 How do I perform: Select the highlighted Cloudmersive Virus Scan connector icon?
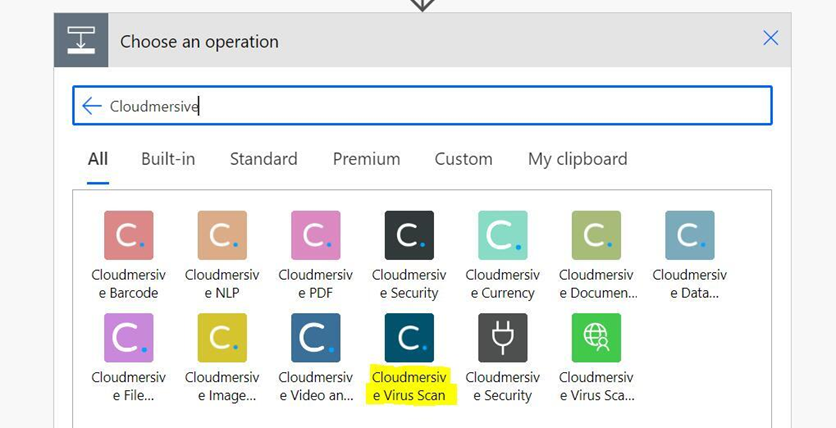pyautogui.click(x=409, y=337)
